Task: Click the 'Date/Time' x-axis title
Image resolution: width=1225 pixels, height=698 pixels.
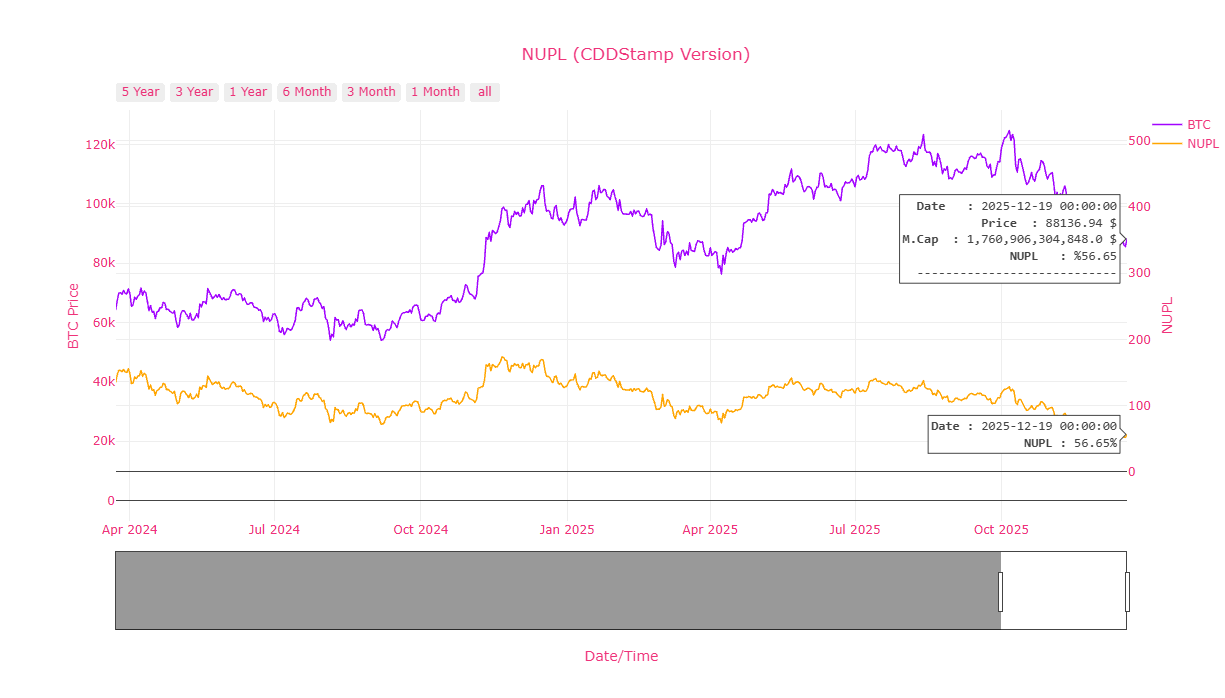Action: coord(621,656)
